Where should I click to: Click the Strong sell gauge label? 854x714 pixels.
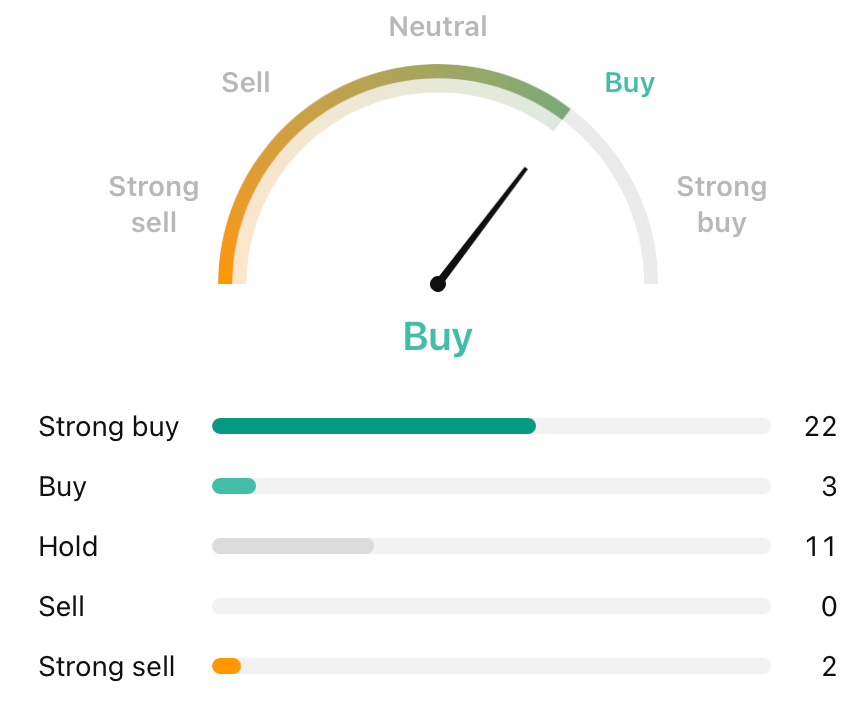(x=153, y=204)
